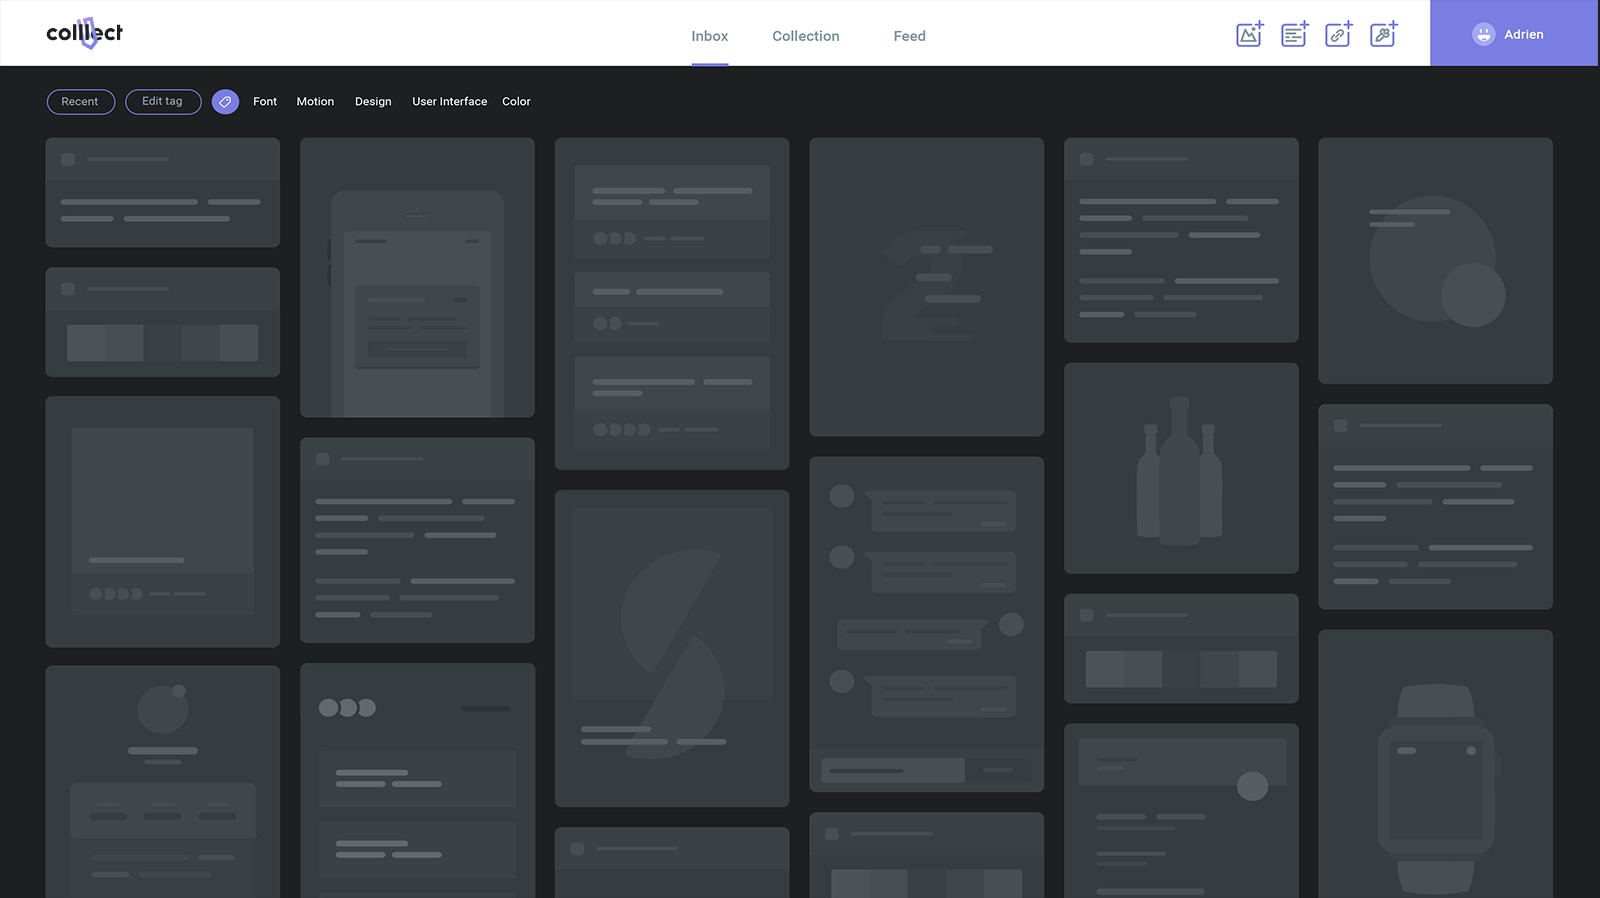
Task: Click the Recent filter button
Action: [80, 102]
